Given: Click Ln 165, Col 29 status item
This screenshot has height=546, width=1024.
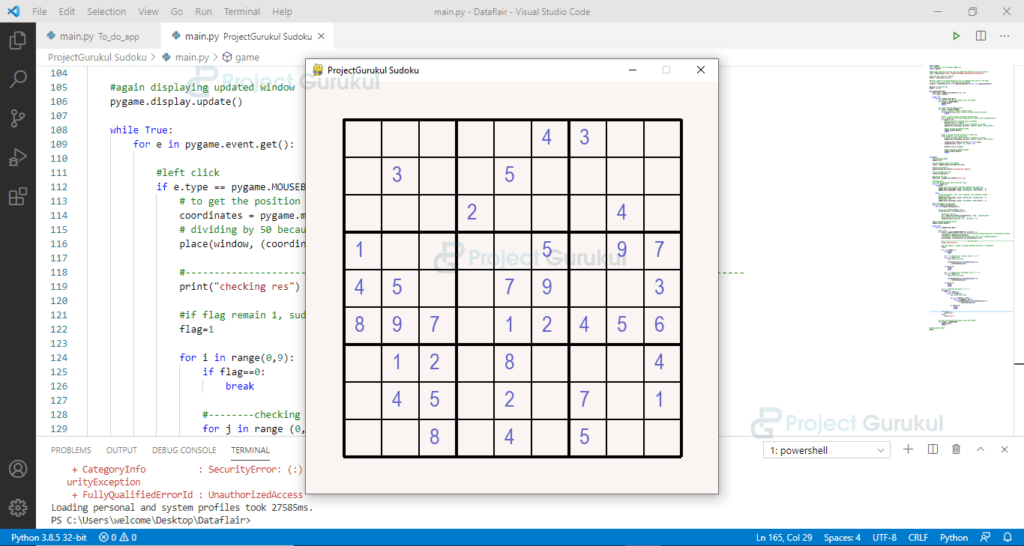Looking at the screenshot, I should pos(784,538).
